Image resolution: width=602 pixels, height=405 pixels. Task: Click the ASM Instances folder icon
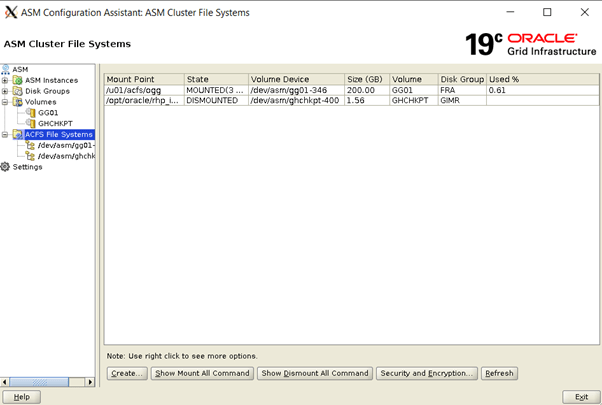pyautogui.click(x=18, y=80)
